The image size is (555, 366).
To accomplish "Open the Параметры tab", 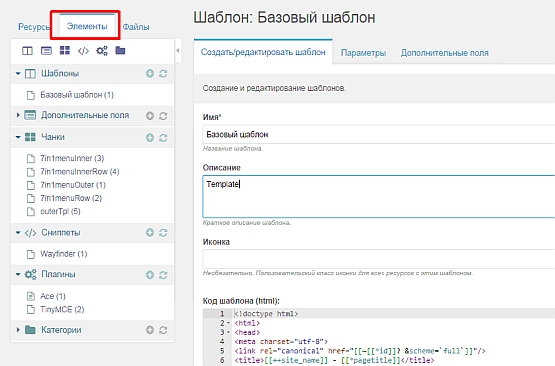I will 363,53.
